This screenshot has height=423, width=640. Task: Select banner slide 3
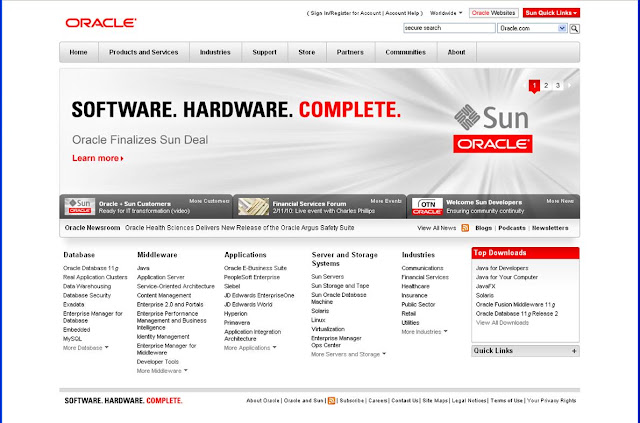click(558, 85)
